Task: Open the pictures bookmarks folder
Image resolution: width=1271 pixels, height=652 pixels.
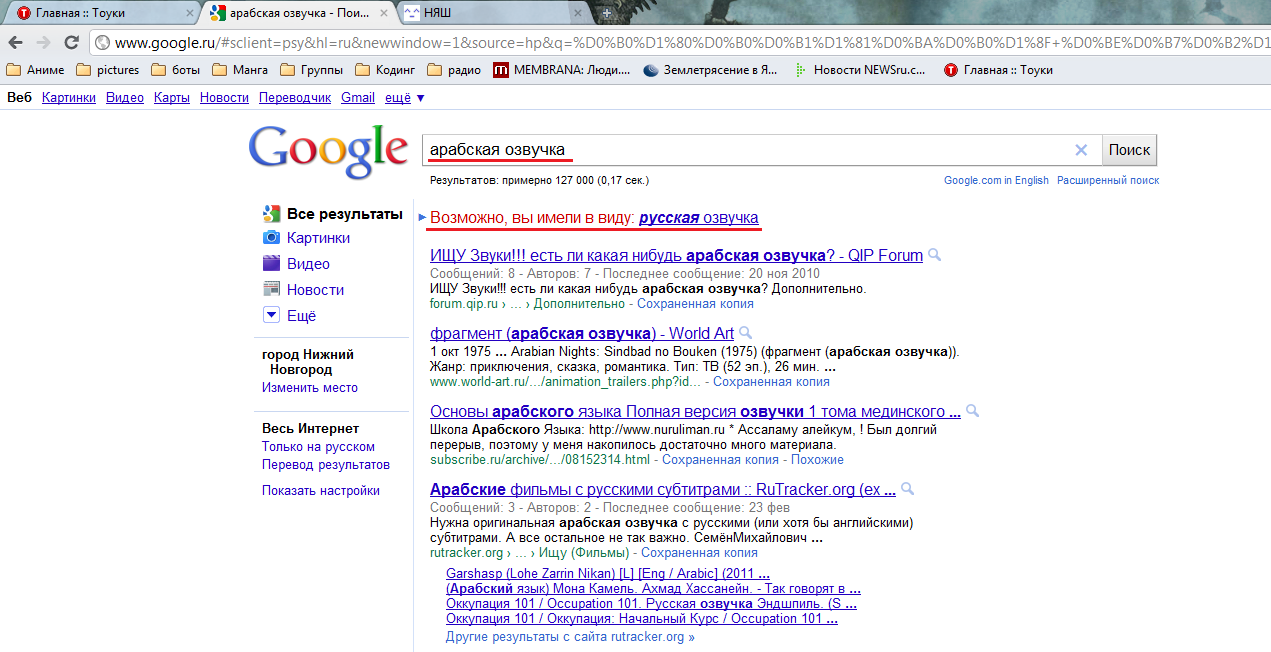Action: coord(107,70)
